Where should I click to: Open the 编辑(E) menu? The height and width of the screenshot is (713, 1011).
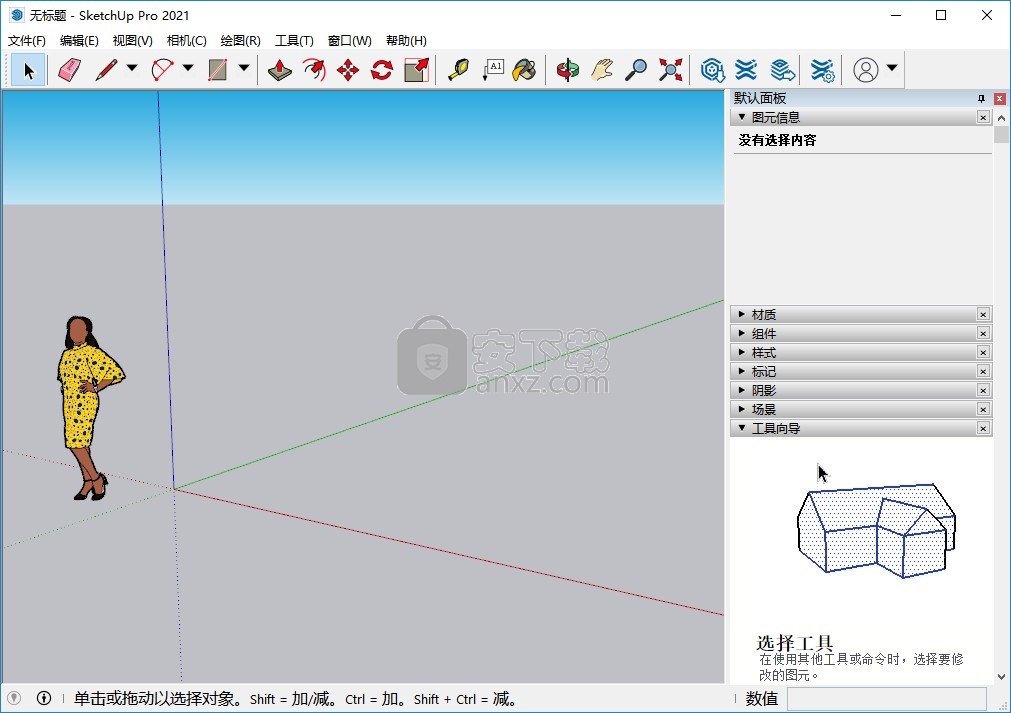point(79,41)
